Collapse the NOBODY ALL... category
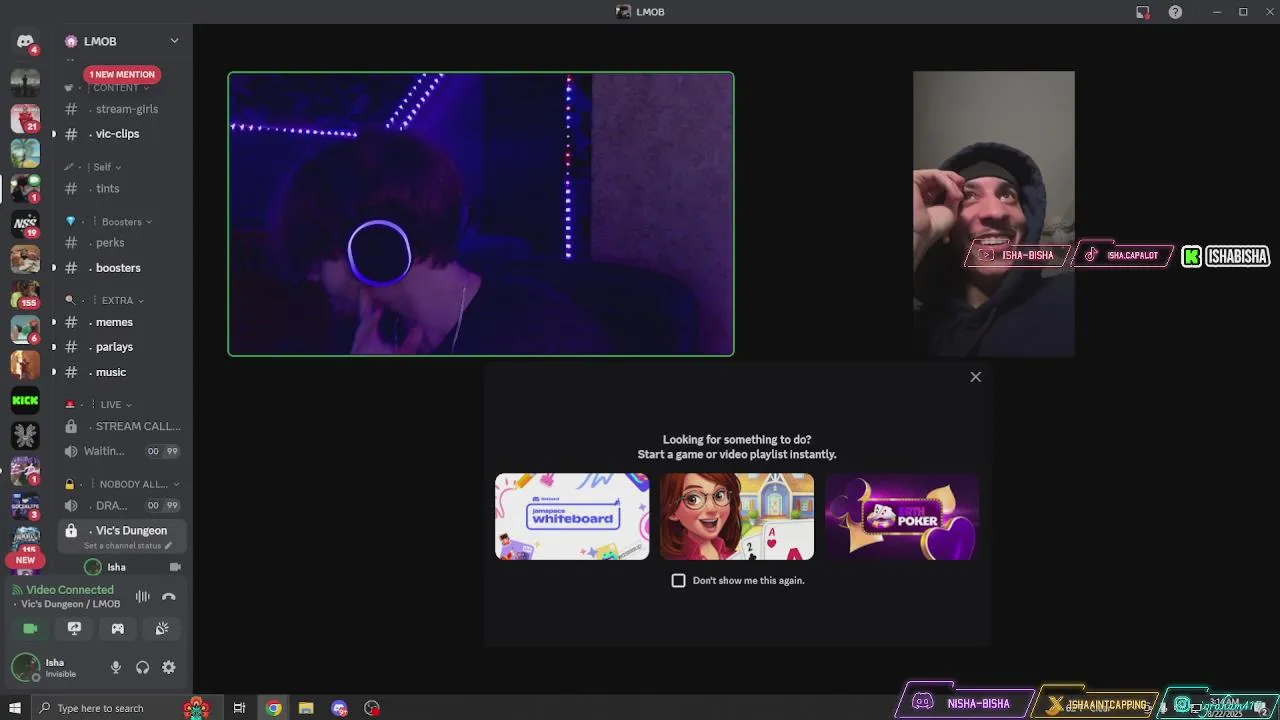This screenshot has height=720, width=1280. click(x=122, y=484)
